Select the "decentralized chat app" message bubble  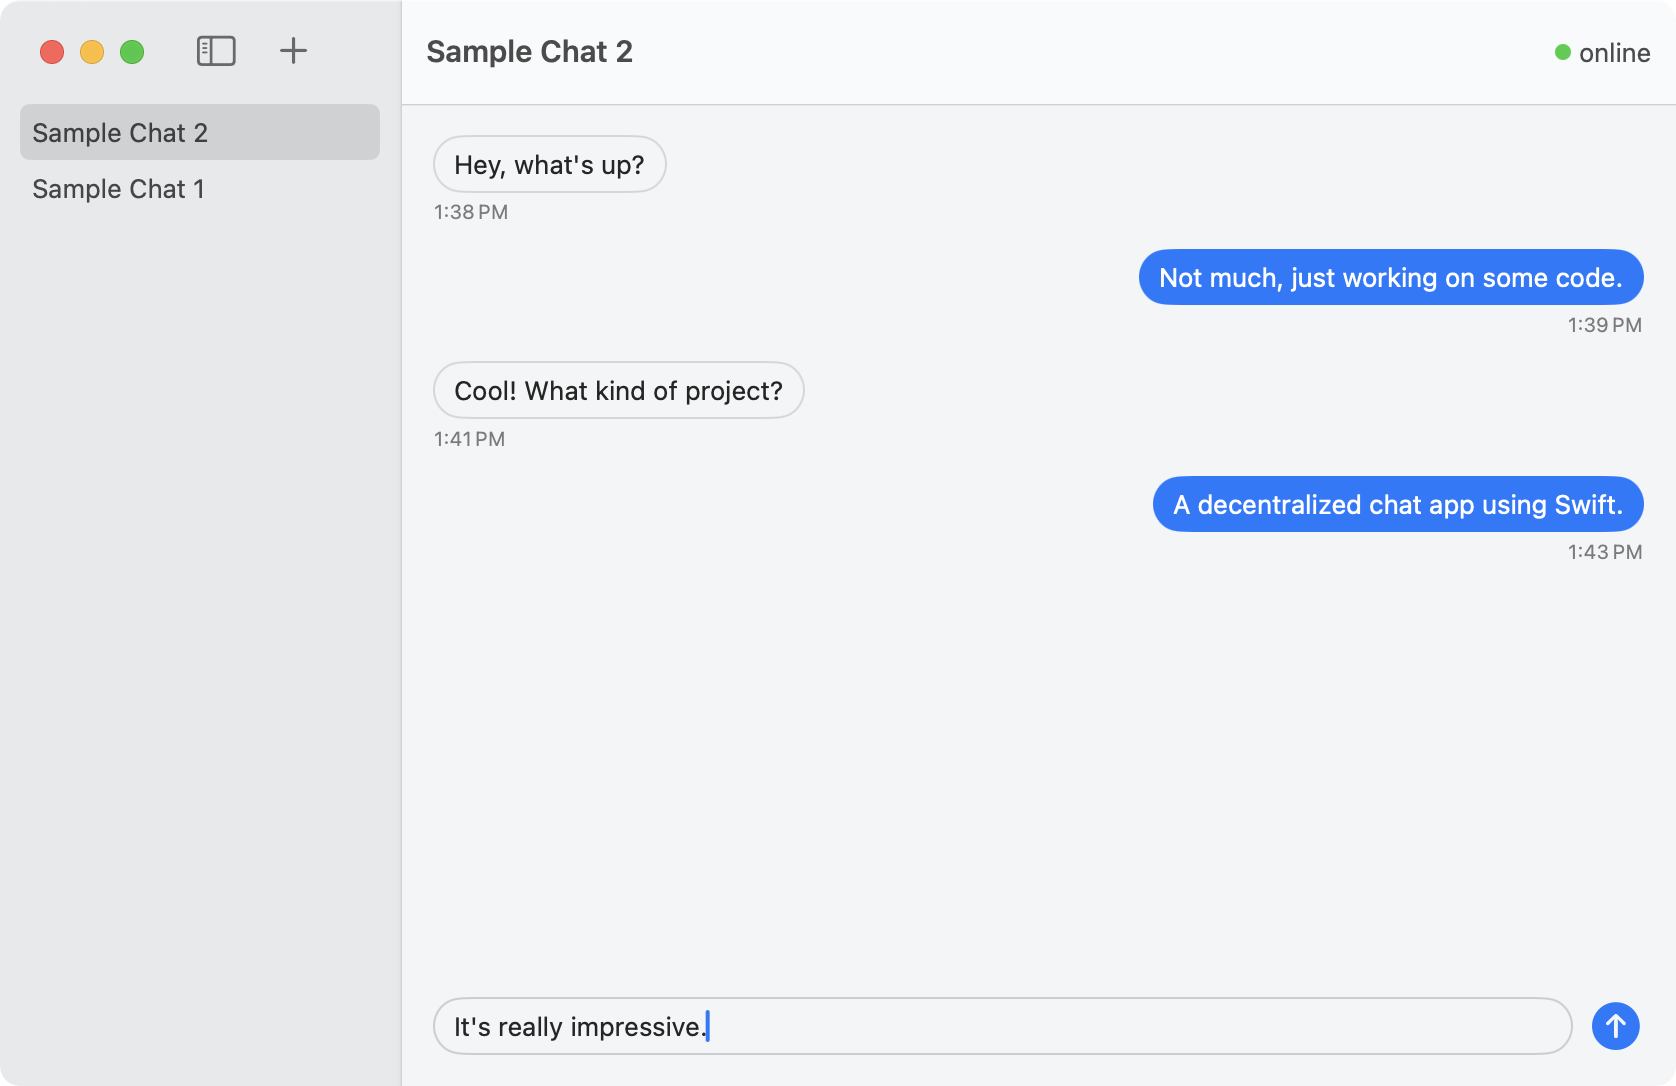[x=1397, y=505]
